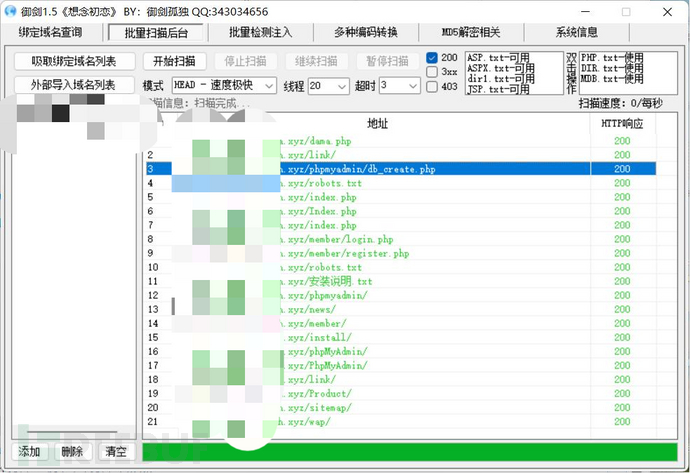Click the domain list horizontal scrollbar
Image resolution: width=690 pixels, height=473 pixels.
[73, 432]
